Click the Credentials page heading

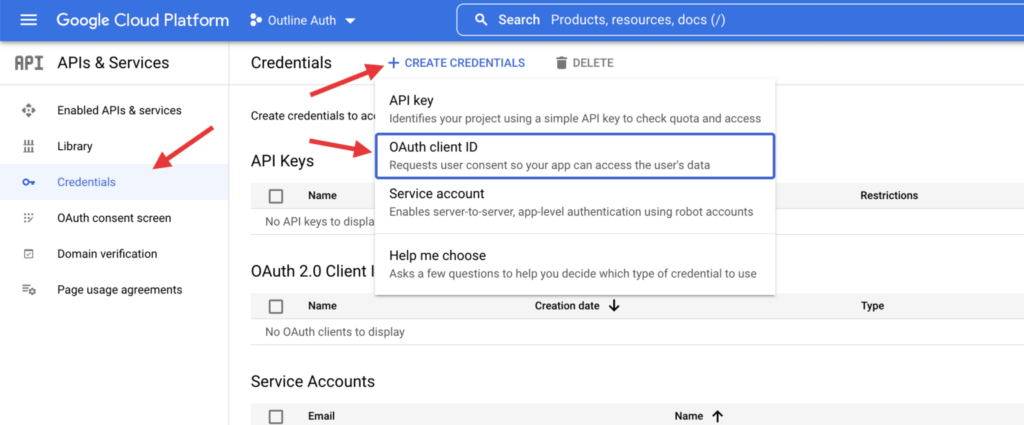[x=291, y=63]
